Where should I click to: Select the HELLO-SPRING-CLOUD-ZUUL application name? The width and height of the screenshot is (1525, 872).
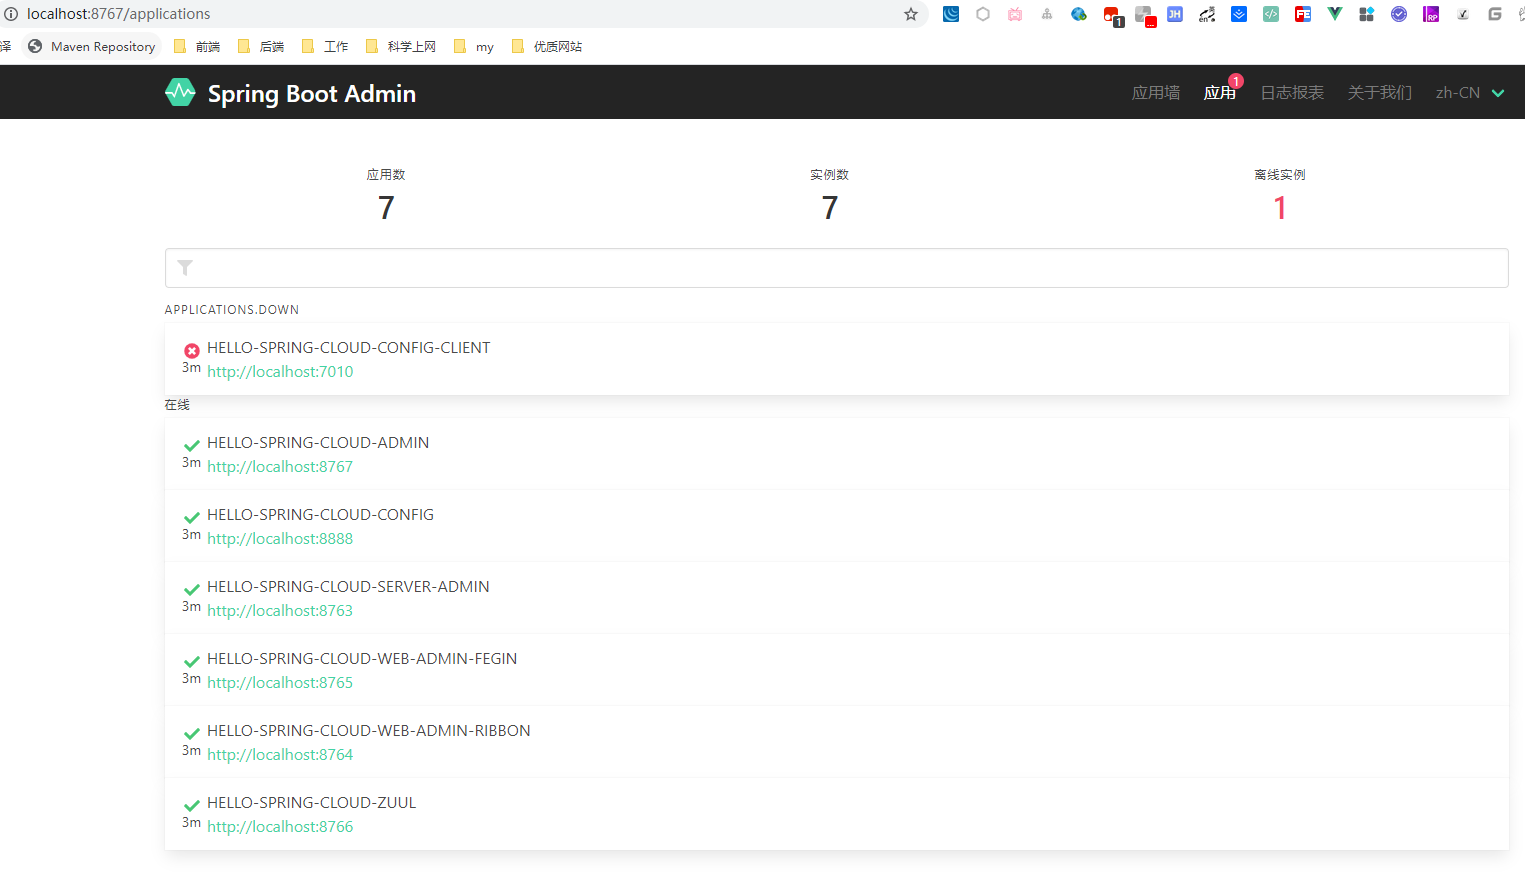311,802
